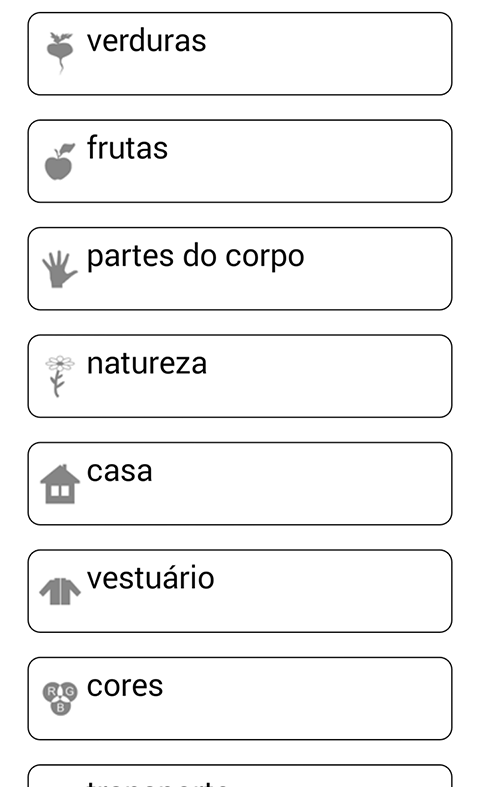
Task: Select the house icon for casa
Action: coord(60,484)
